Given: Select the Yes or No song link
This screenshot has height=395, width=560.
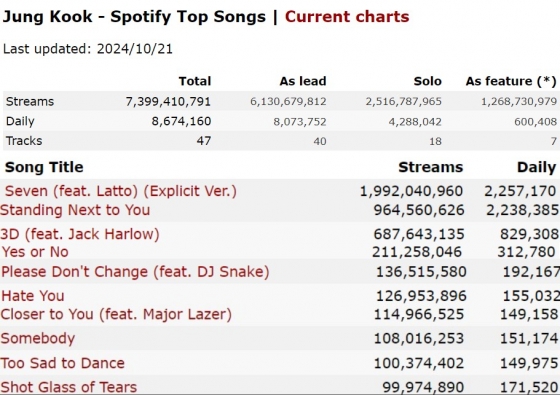Looking at the screenshot, I should [x=35, y=252].
